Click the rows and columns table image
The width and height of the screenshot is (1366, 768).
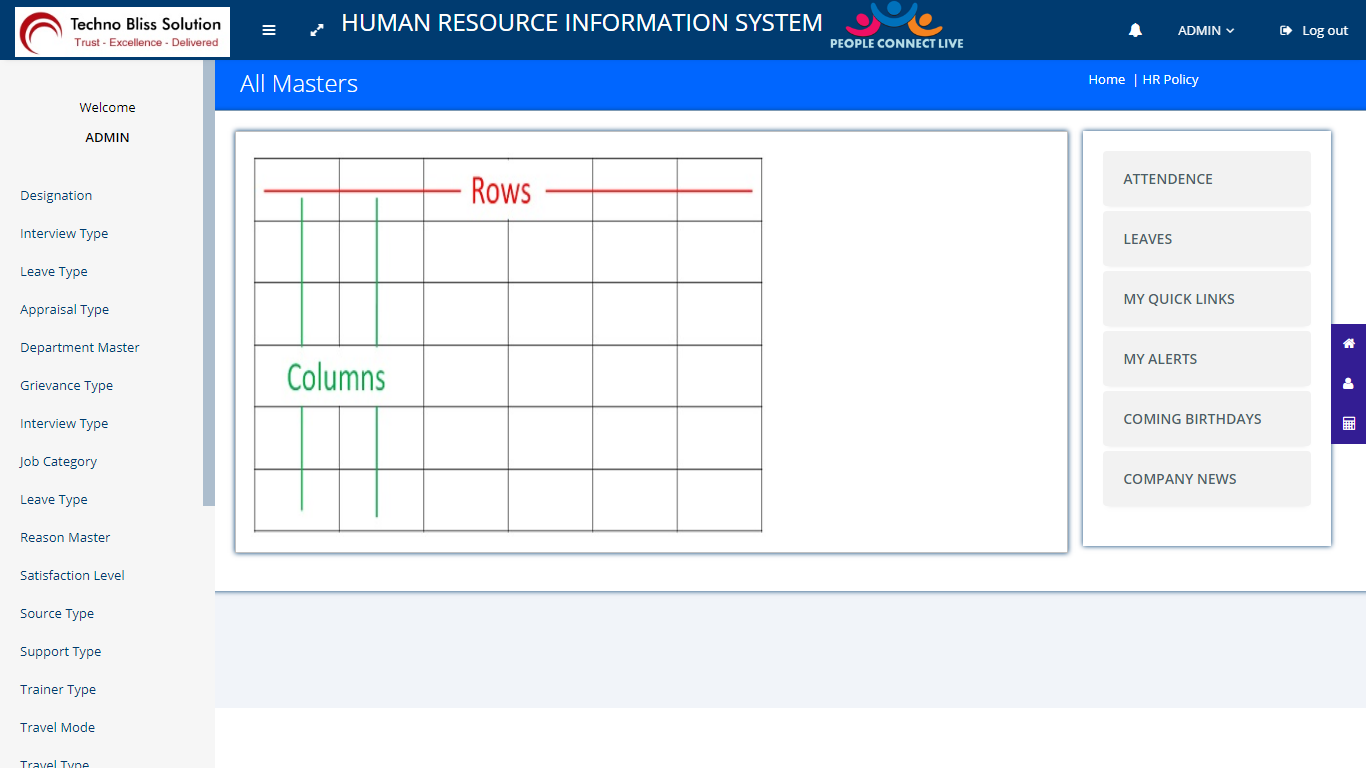pyautogui.click(x=508, y=345)
